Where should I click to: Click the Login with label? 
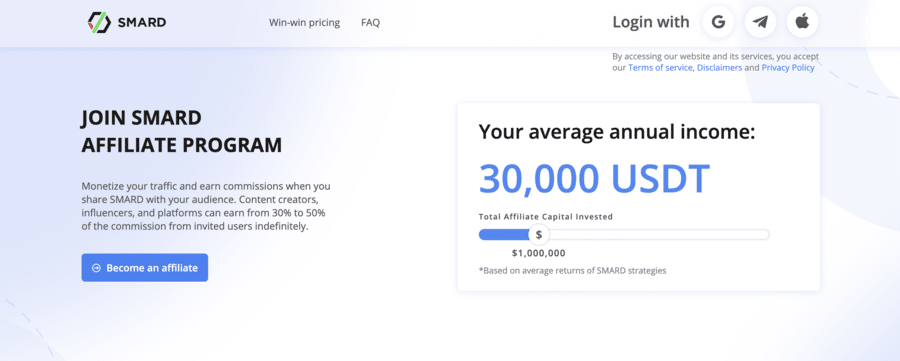(x=651, y=22)
